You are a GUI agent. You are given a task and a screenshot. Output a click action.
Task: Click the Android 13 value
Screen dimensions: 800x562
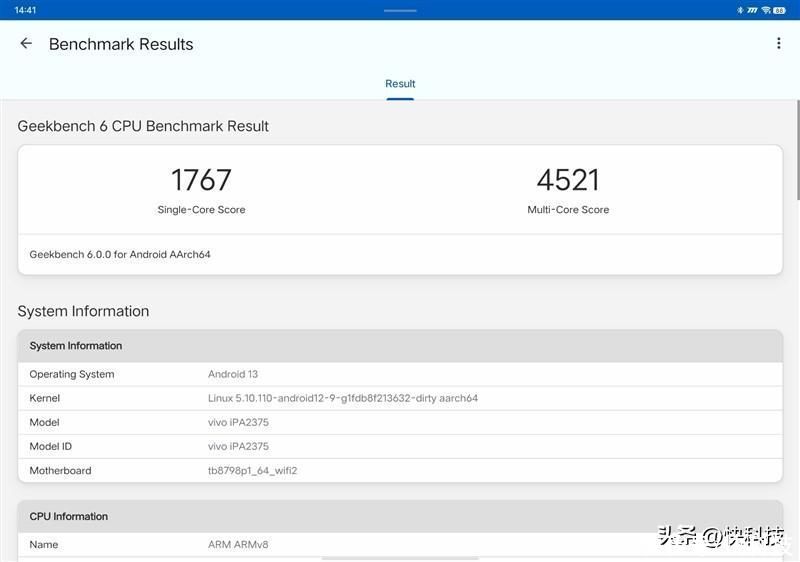(233, 374)
